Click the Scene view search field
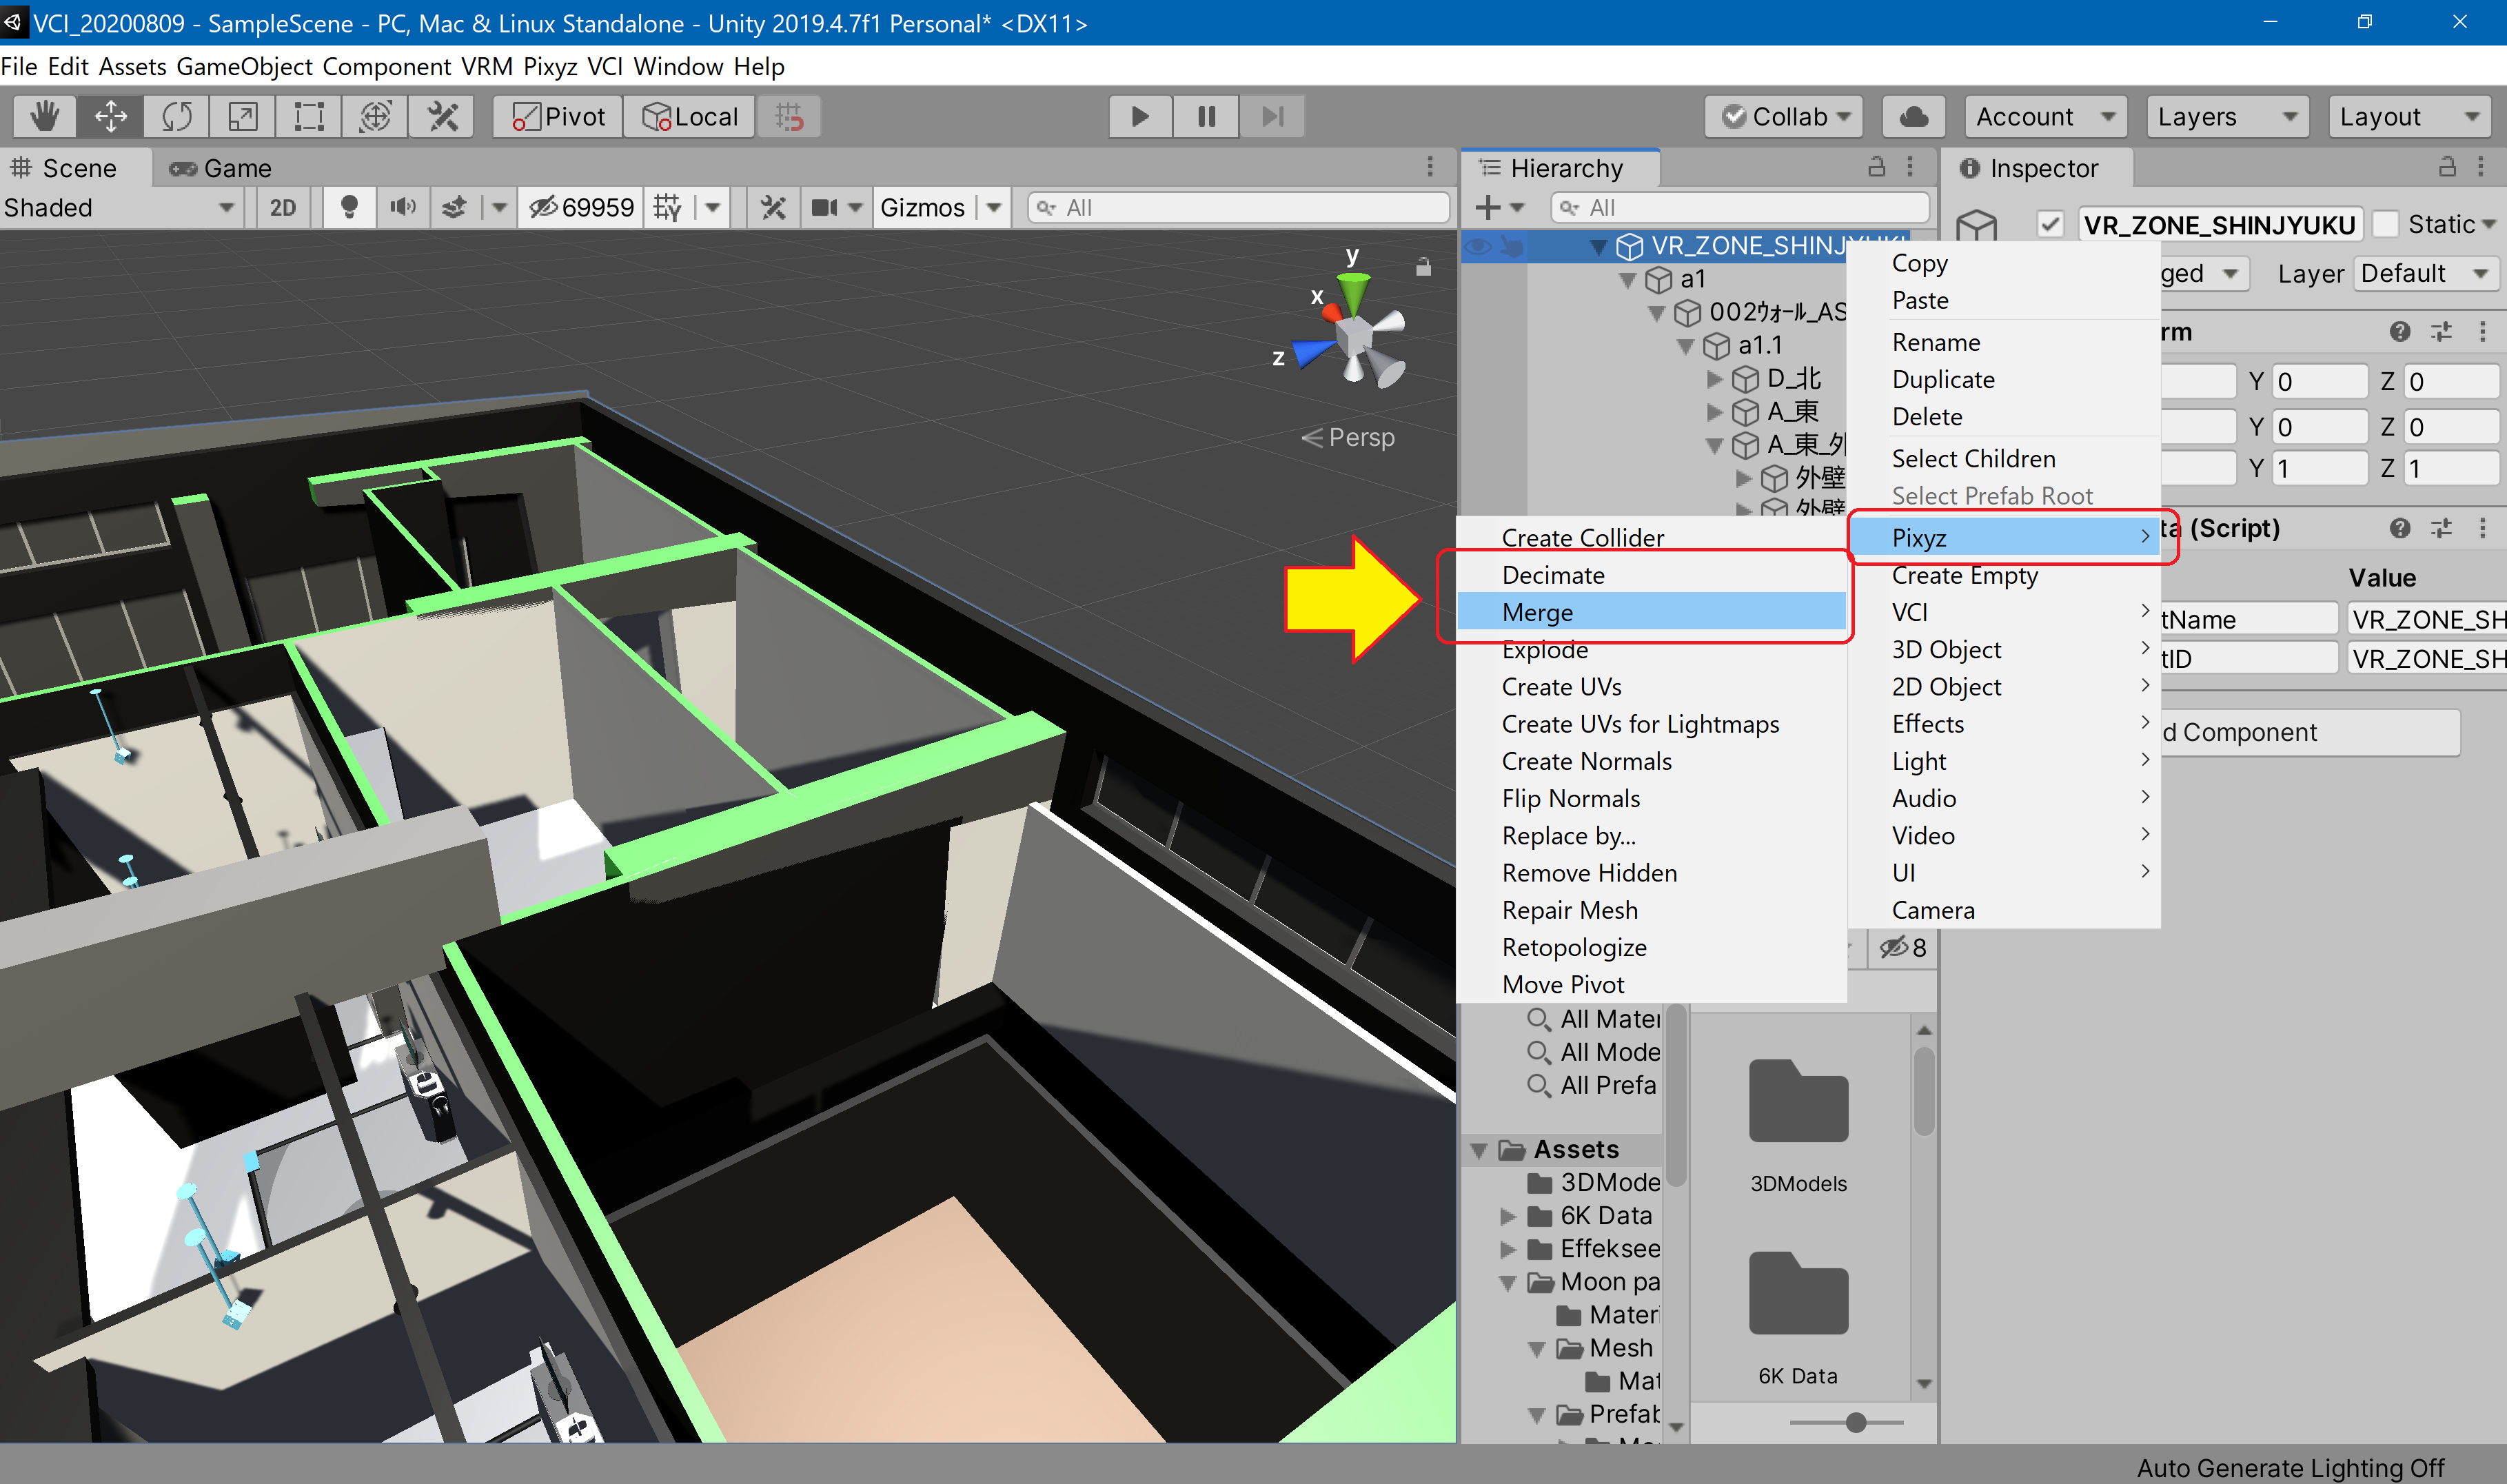Viewport: 2507px width, 1484px height. point(1239,207)
